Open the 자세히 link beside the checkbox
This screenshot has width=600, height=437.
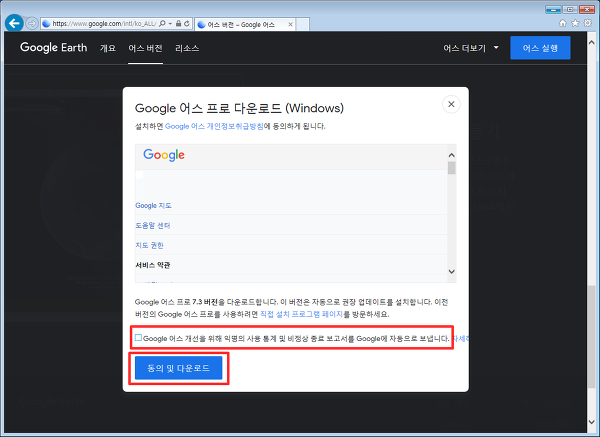460,339
